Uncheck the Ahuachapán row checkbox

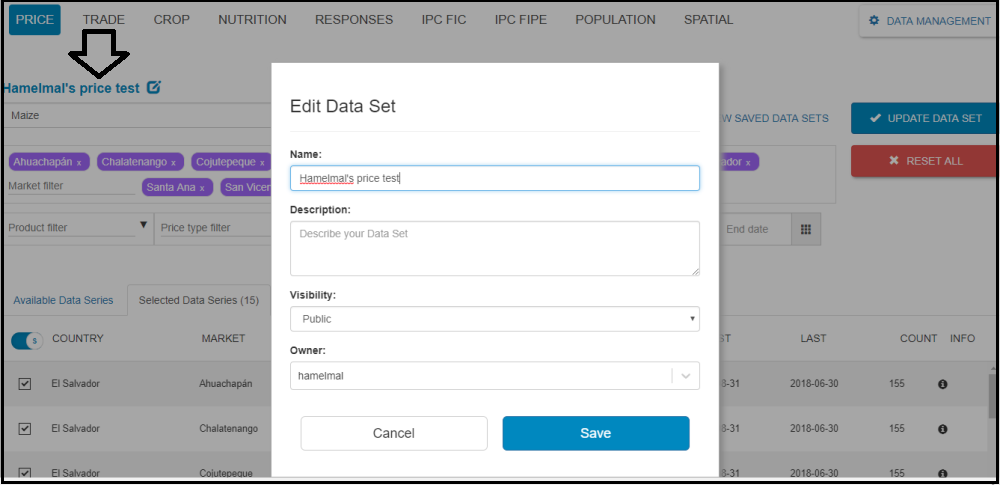(26, 384)
